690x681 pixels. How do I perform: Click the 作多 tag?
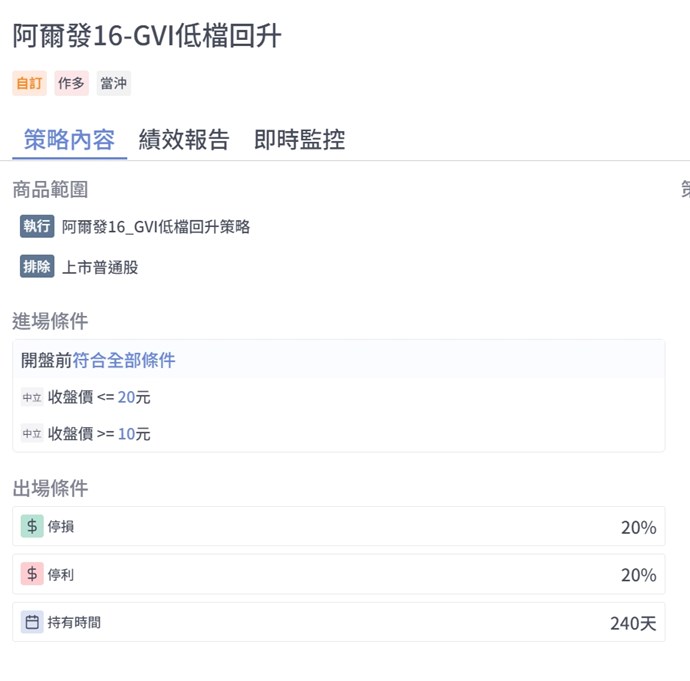coord(71,83)
